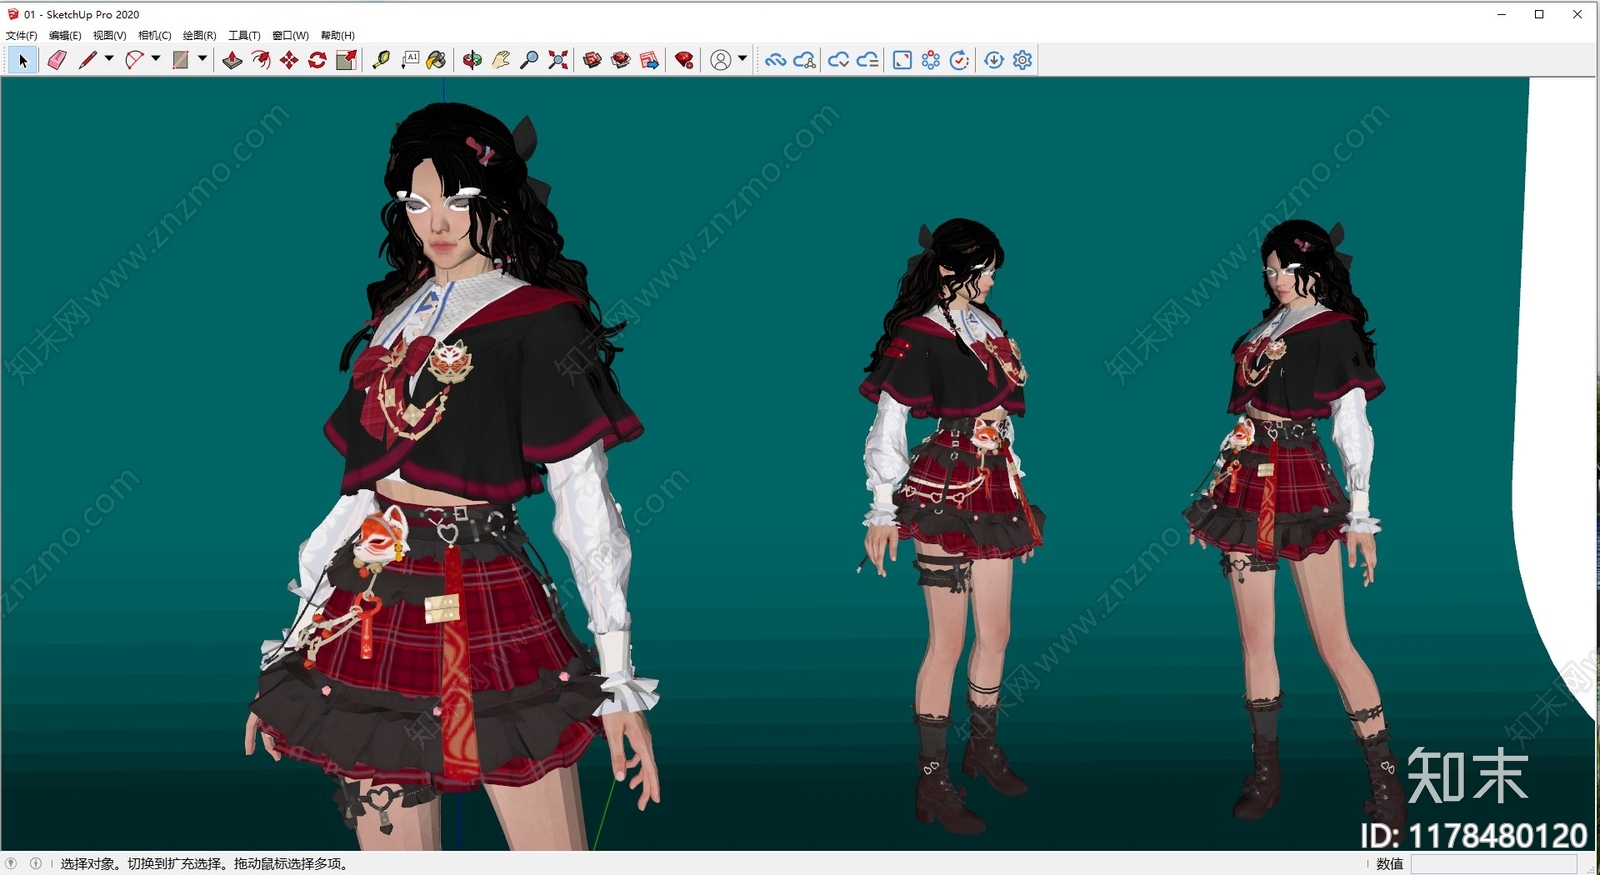The height and width of the screenshot is (875, 1600).
Task: Expand the Rectangle shapes dropdown arrow
Action: (202, 59)
